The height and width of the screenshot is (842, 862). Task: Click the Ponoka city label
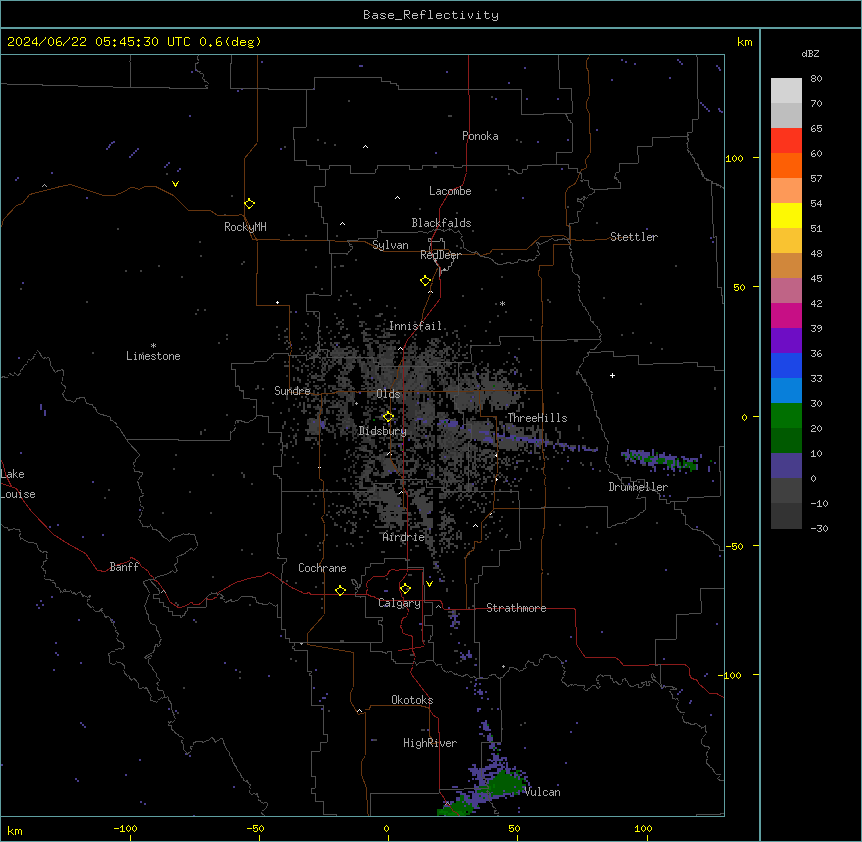pyautogui.click(x=480, y=136)
